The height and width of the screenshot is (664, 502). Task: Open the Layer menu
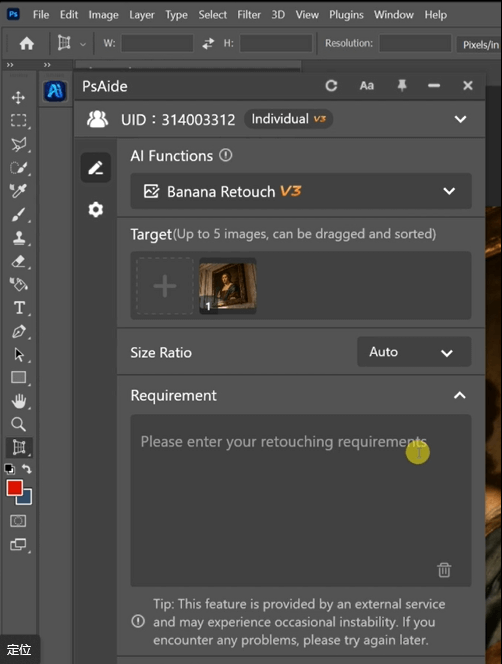coord(142,15)
